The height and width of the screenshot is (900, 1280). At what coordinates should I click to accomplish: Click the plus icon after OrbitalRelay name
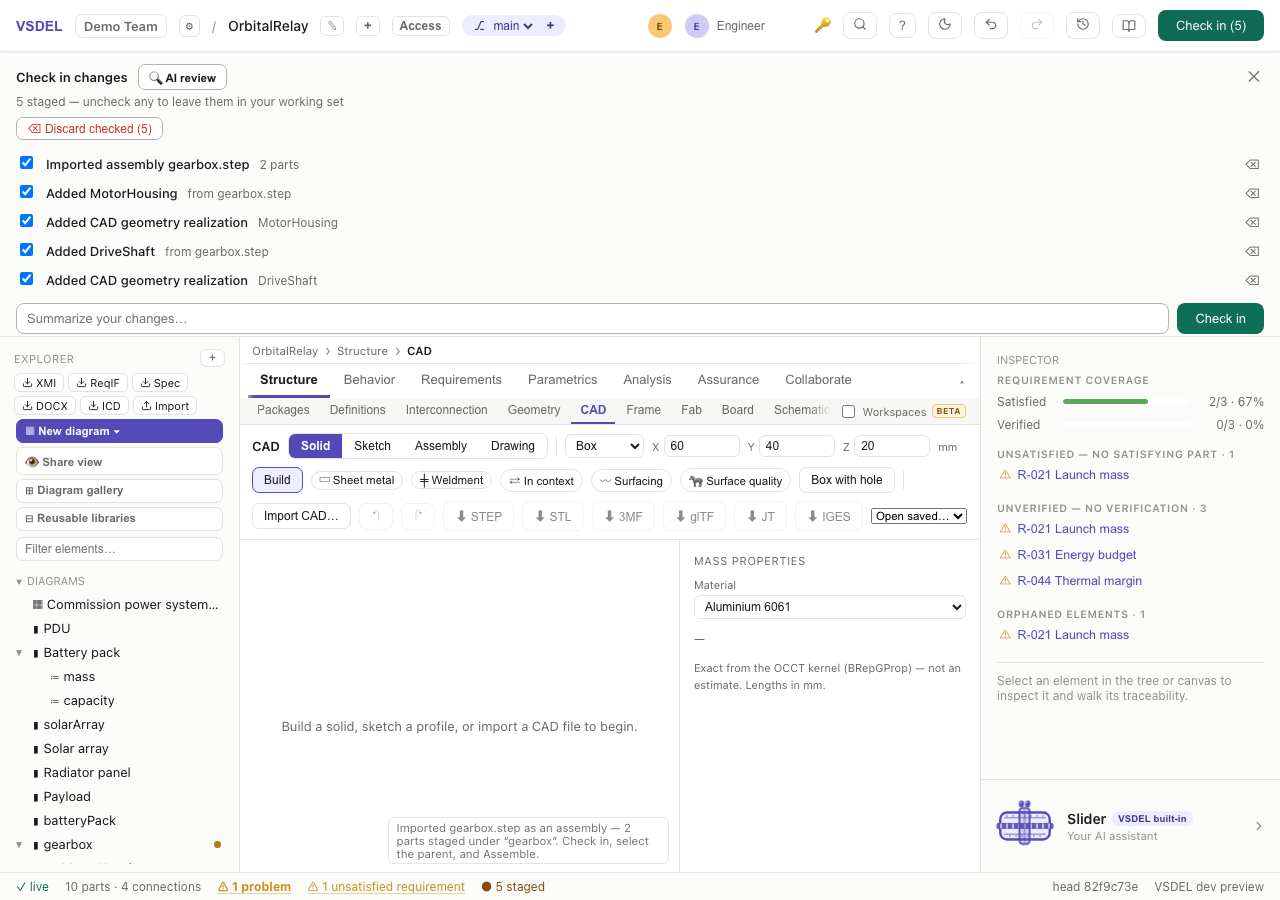[x=368, y=26]
